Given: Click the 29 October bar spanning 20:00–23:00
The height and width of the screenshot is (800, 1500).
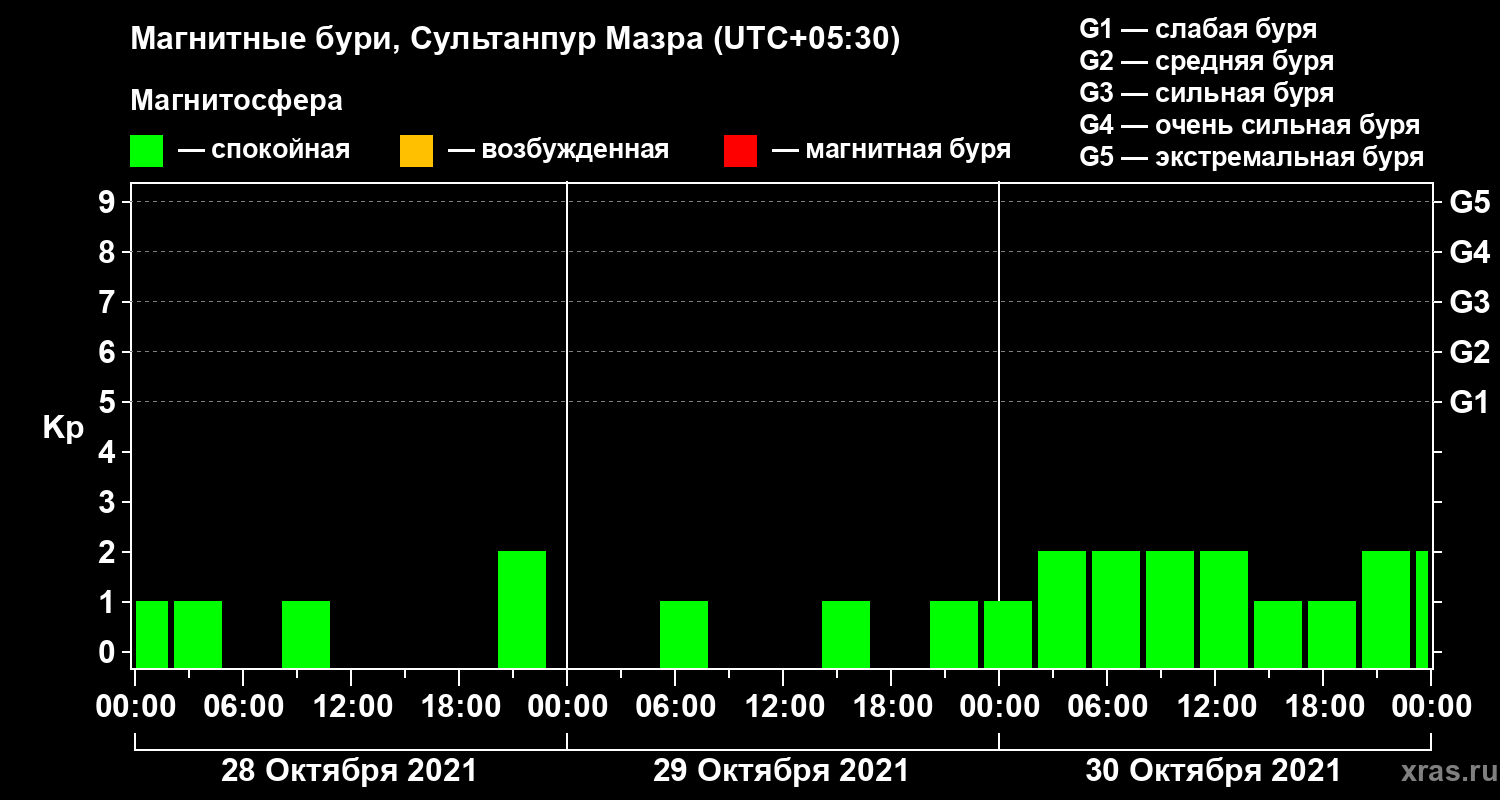Looking at the screenshot, I should click(954, 634).
